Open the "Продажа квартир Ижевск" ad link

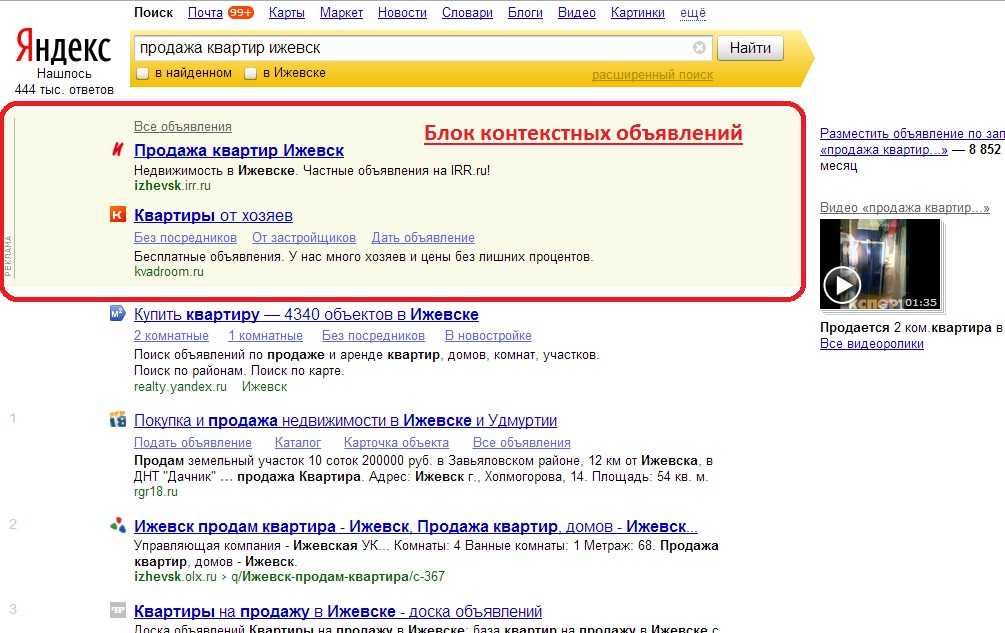tap(238, 151)
